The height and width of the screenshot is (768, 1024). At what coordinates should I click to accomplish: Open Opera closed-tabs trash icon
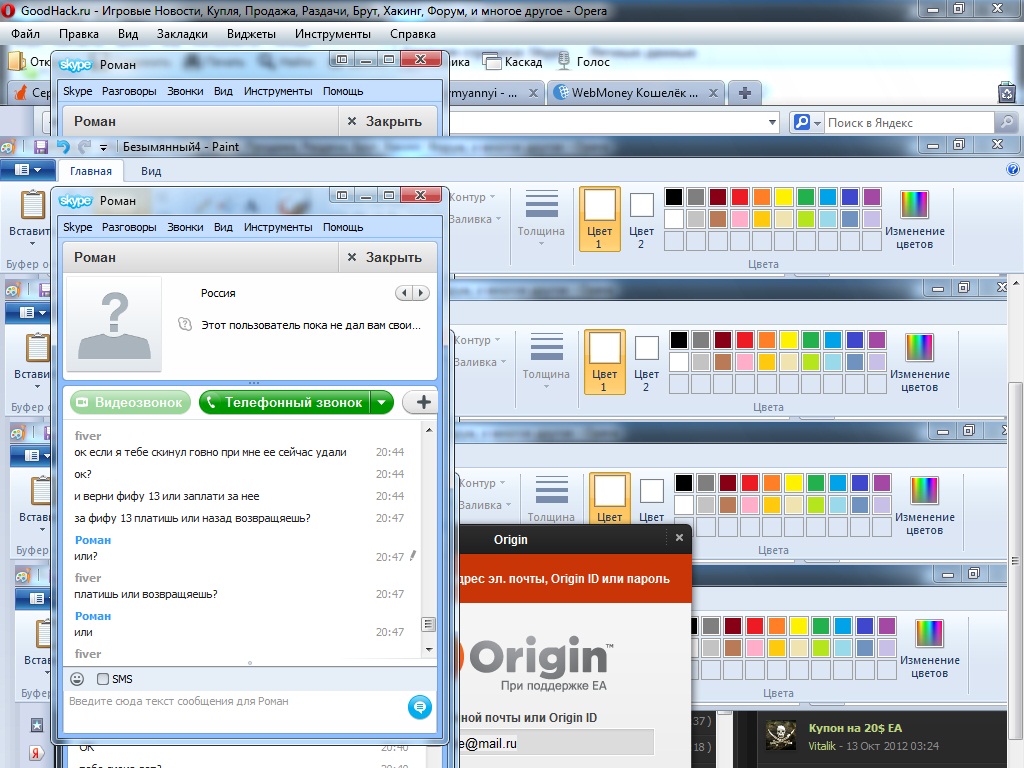click(1007, 92)
